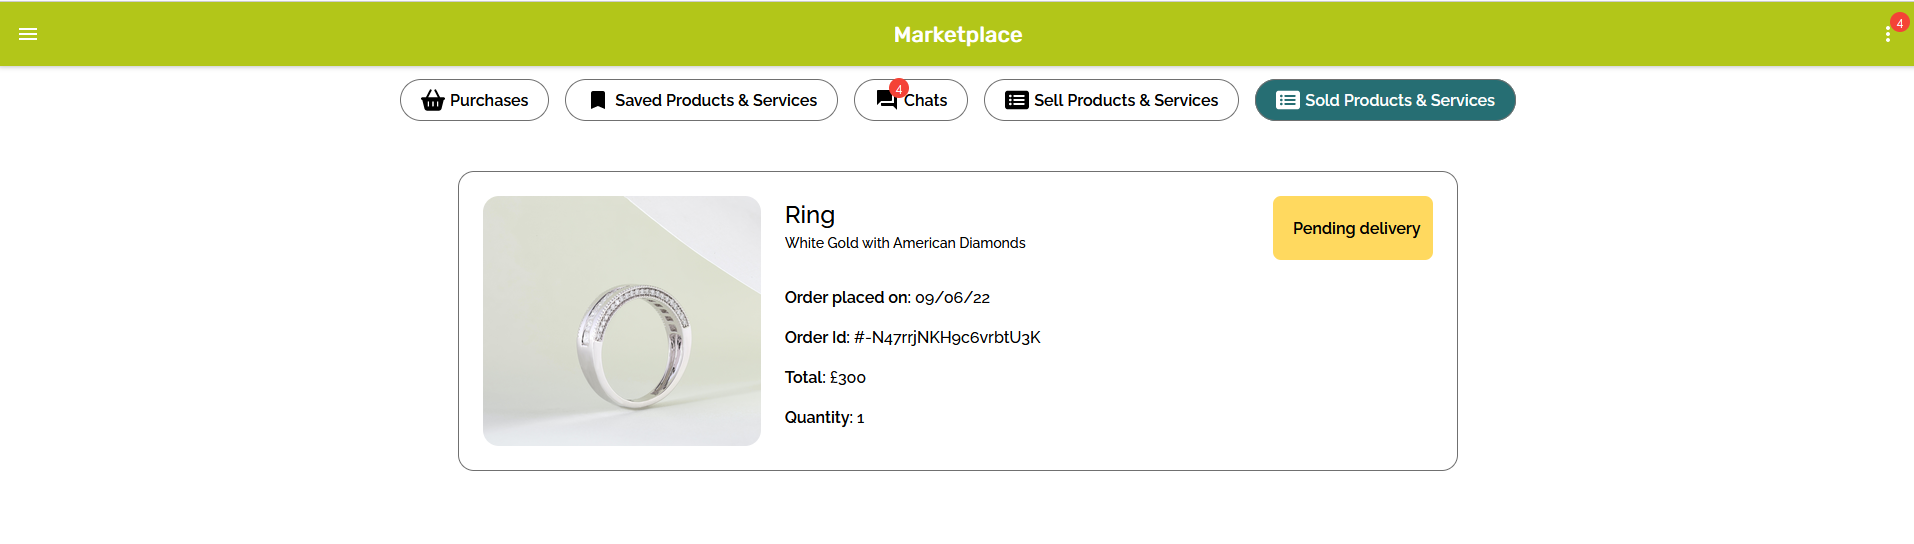
Task: Open the hamburger navigation menu
Action: (28, 34)
